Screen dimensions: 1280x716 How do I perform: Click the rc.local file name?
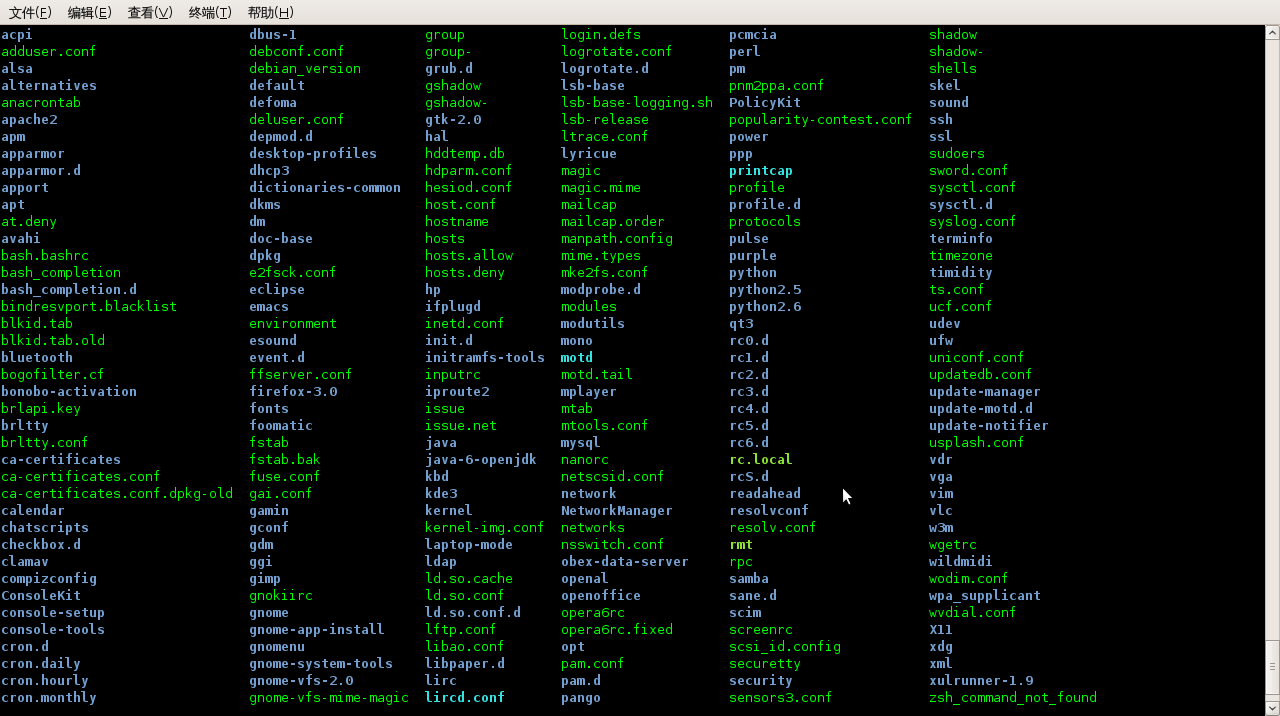761,459
